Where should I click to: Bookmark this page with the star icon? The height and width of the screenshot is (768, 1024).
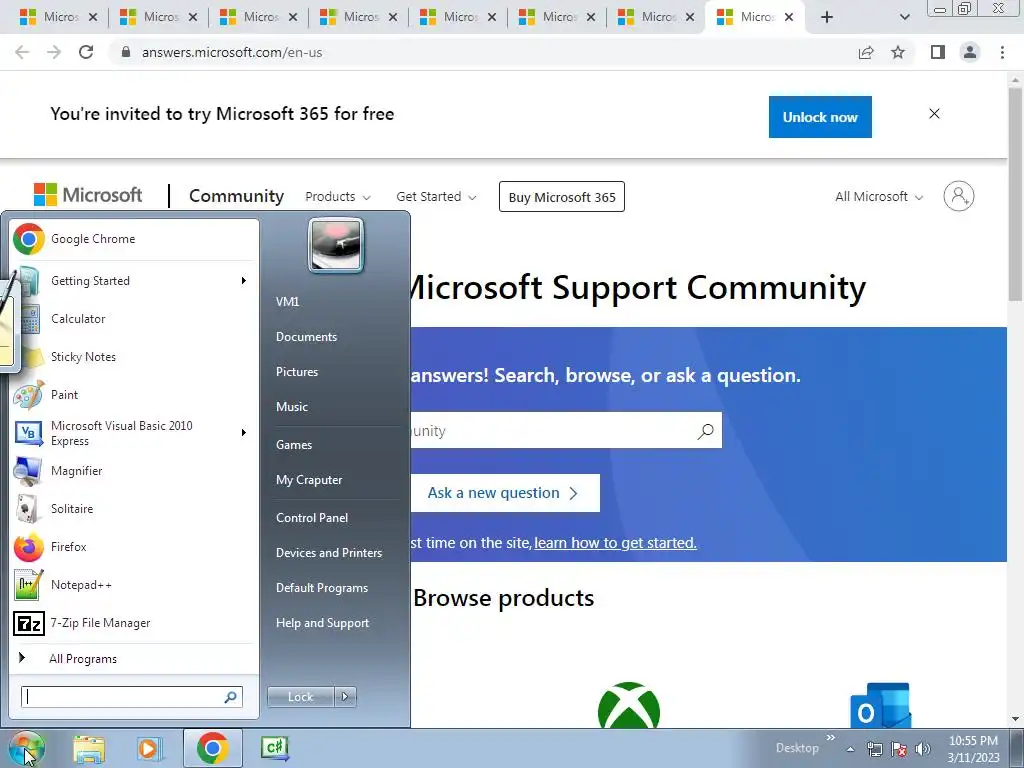pyautogui.click(x=898, y=52)
